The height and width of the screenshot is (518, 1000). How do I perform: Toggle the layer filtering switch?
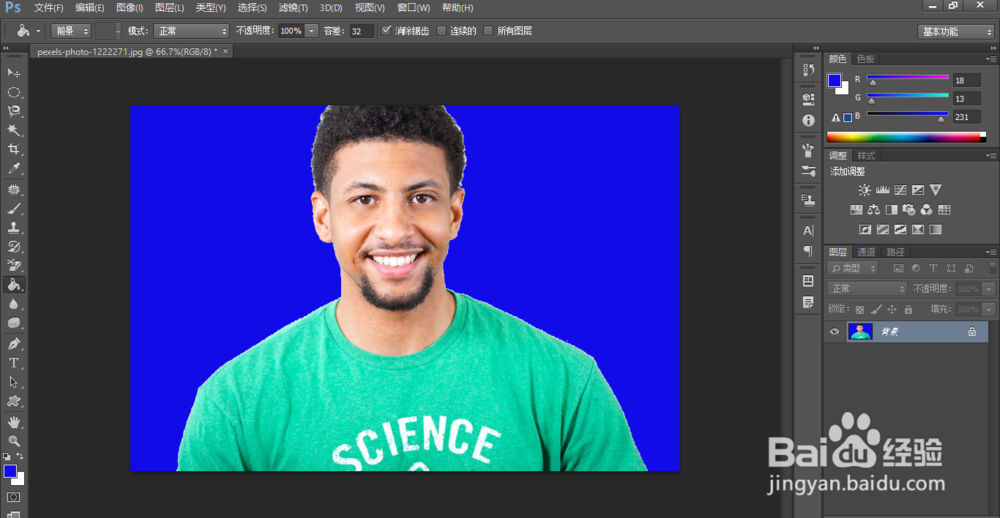tap(992, 268)
